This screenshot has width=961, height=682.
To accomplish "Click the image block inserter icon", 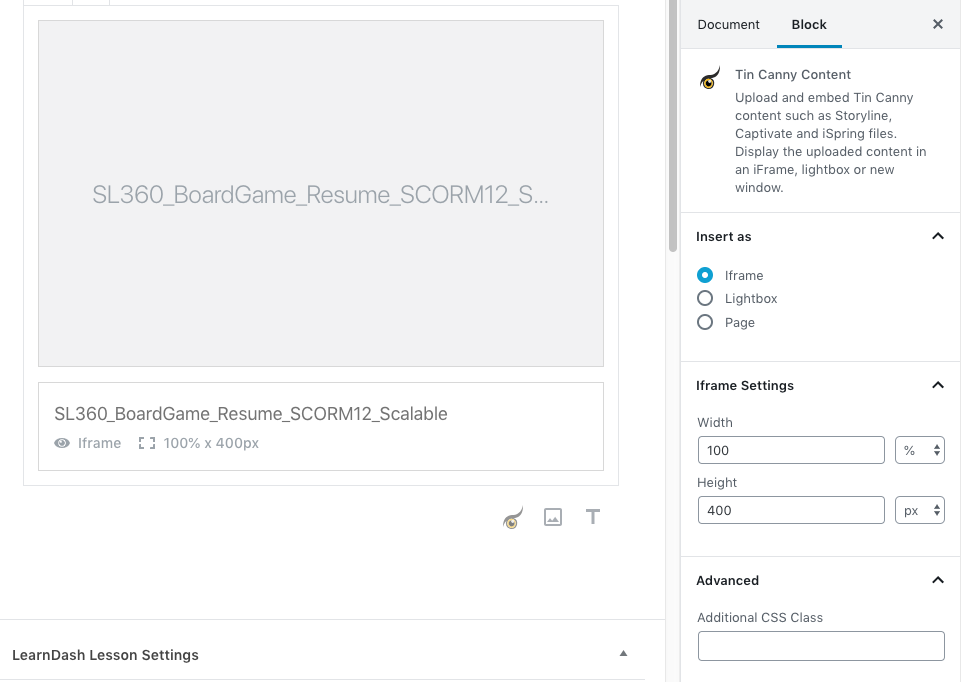I will [553, 517].
